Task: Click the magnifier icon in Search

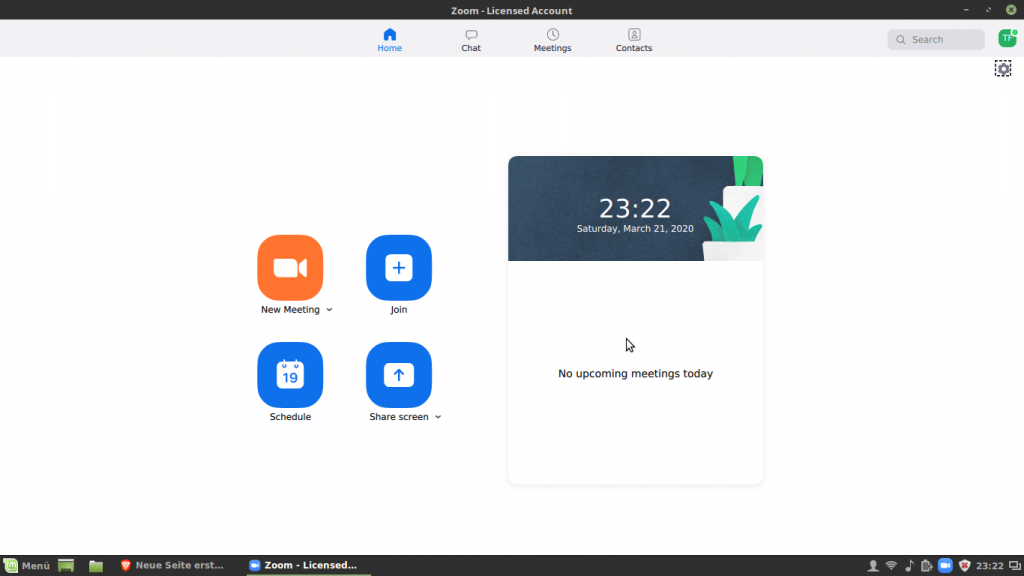Action: coord(901,40)
